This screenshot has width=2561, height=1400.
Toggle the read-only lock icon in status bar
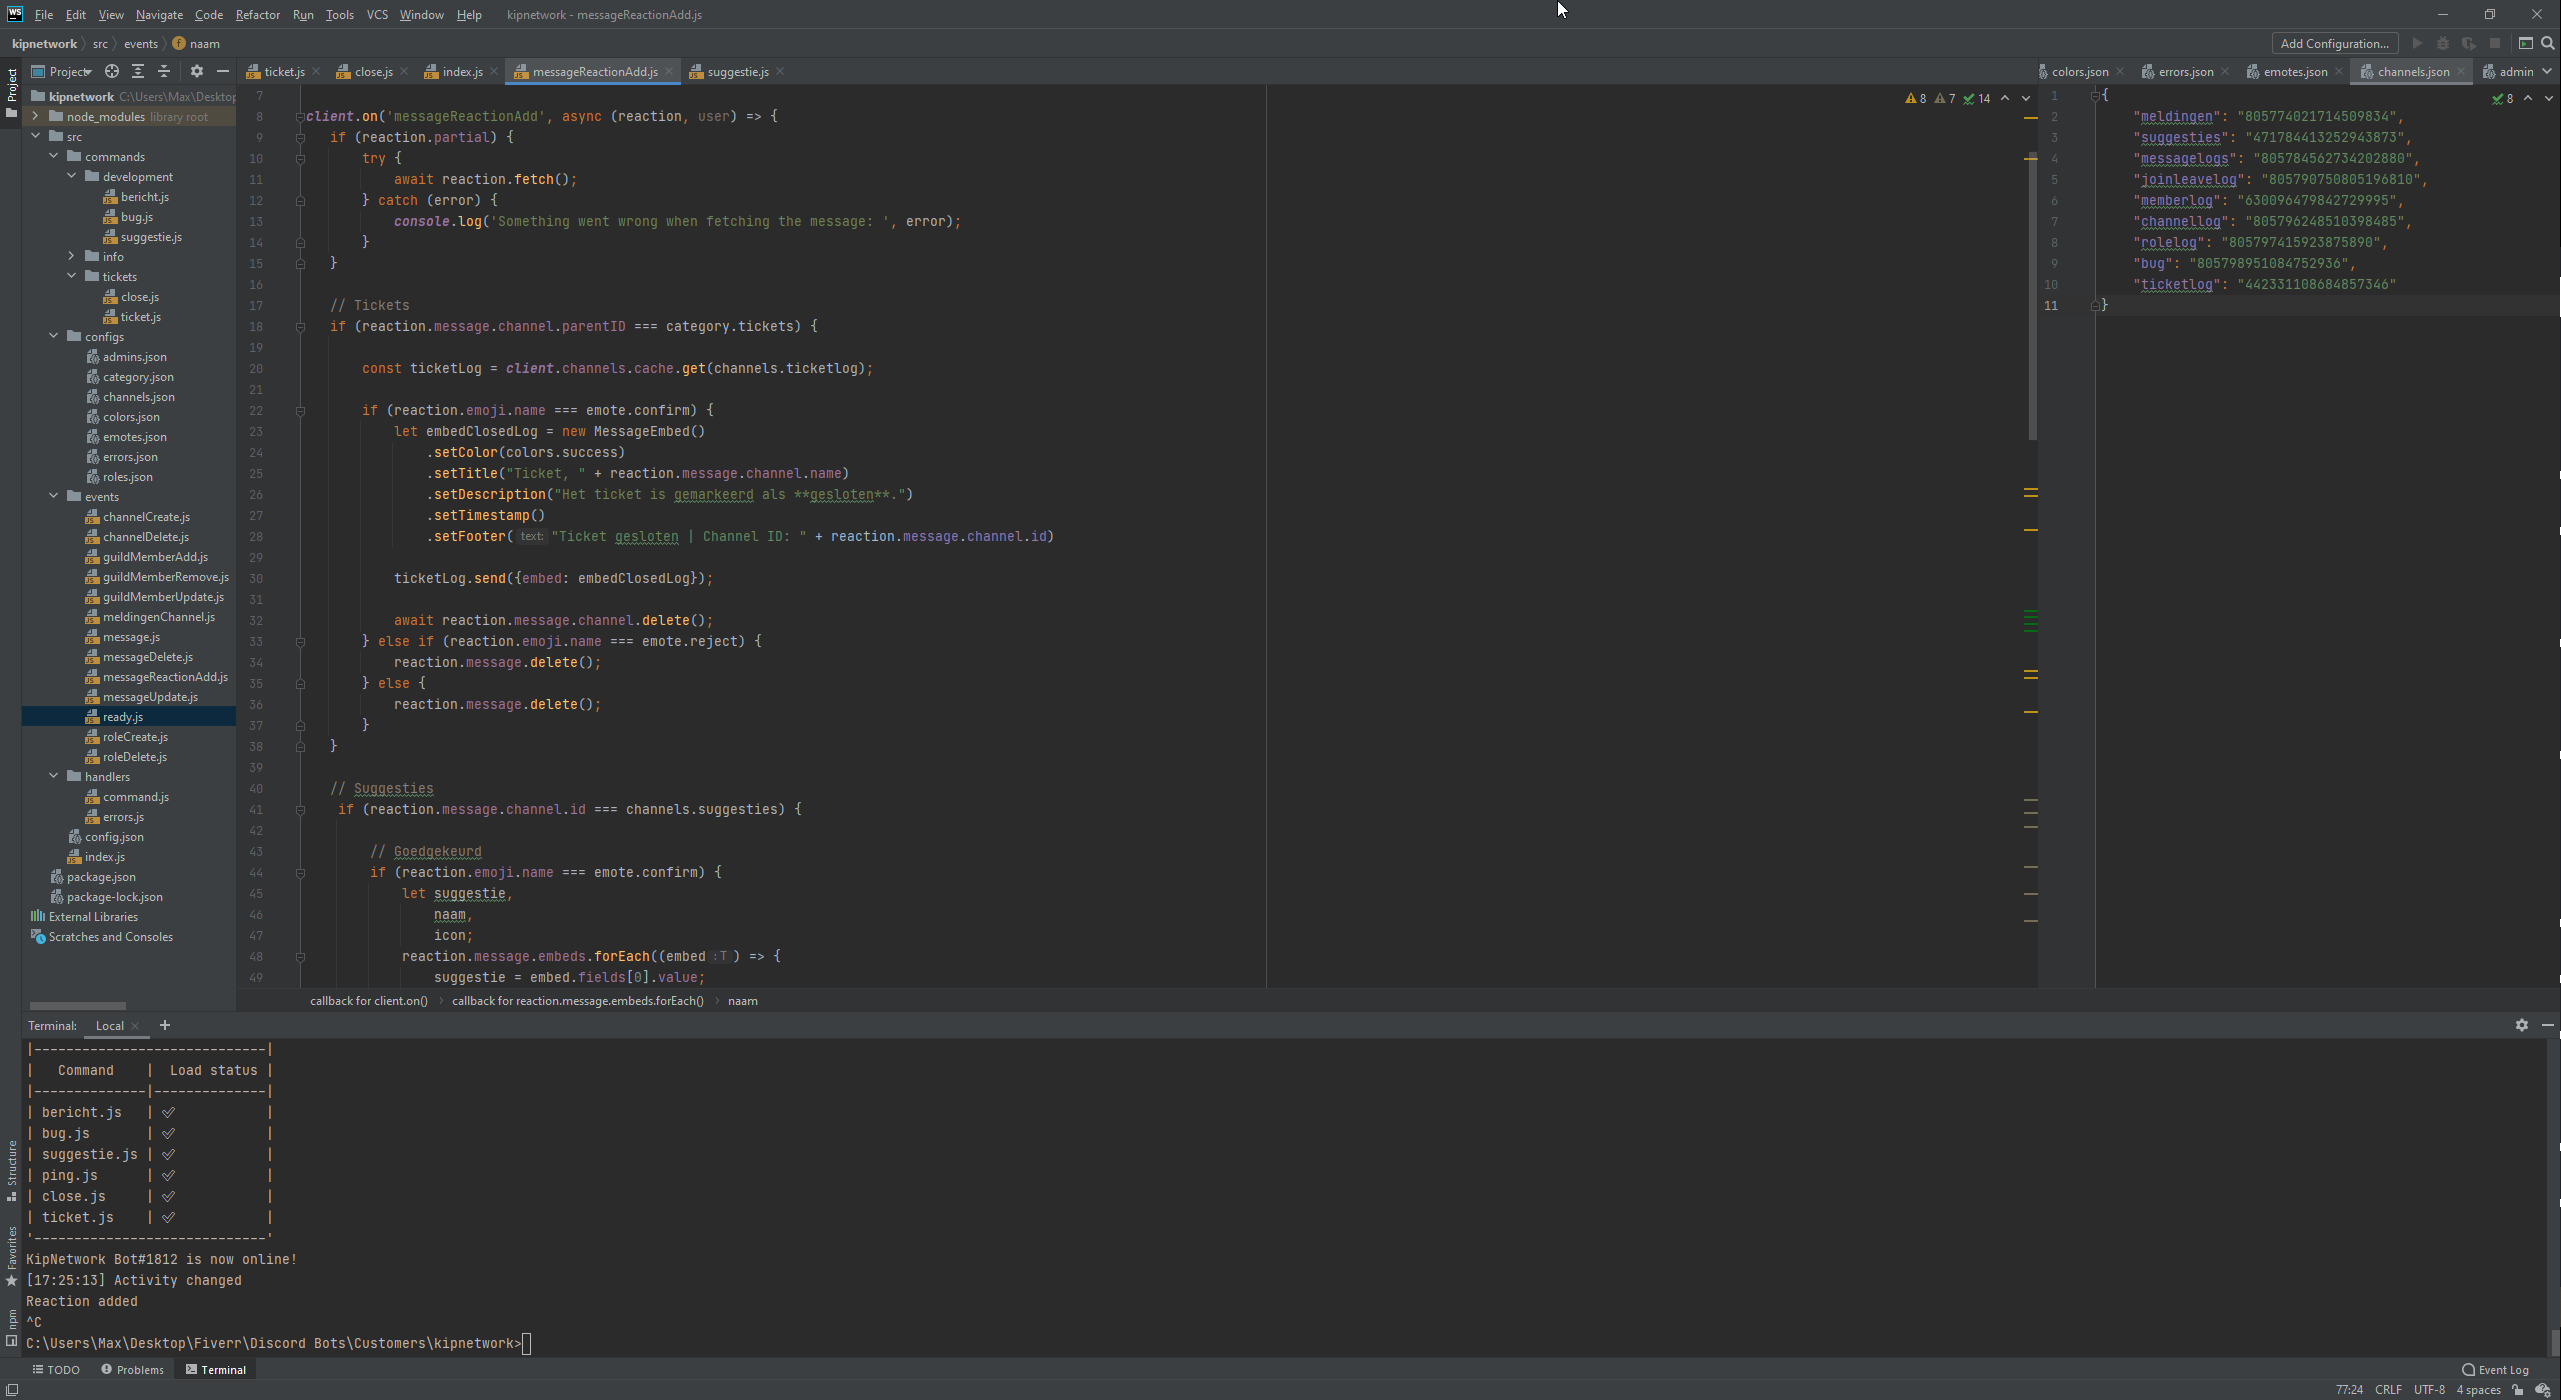[2518, 1390]
